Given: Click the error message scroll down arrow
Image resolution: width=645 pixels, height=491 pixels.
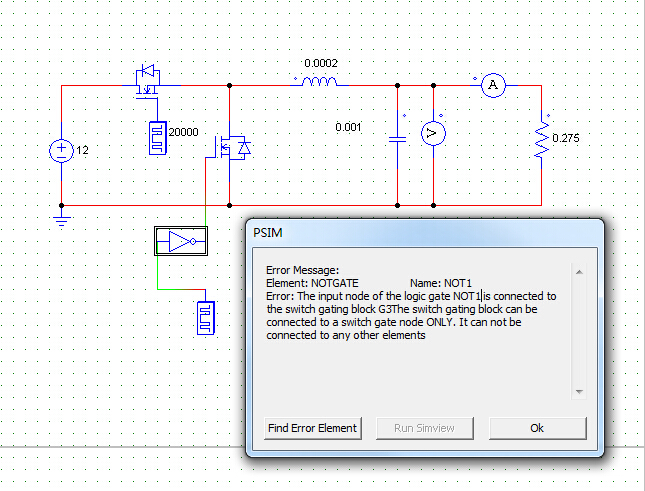Looking at the screenshot, I should tap(579, 392).
